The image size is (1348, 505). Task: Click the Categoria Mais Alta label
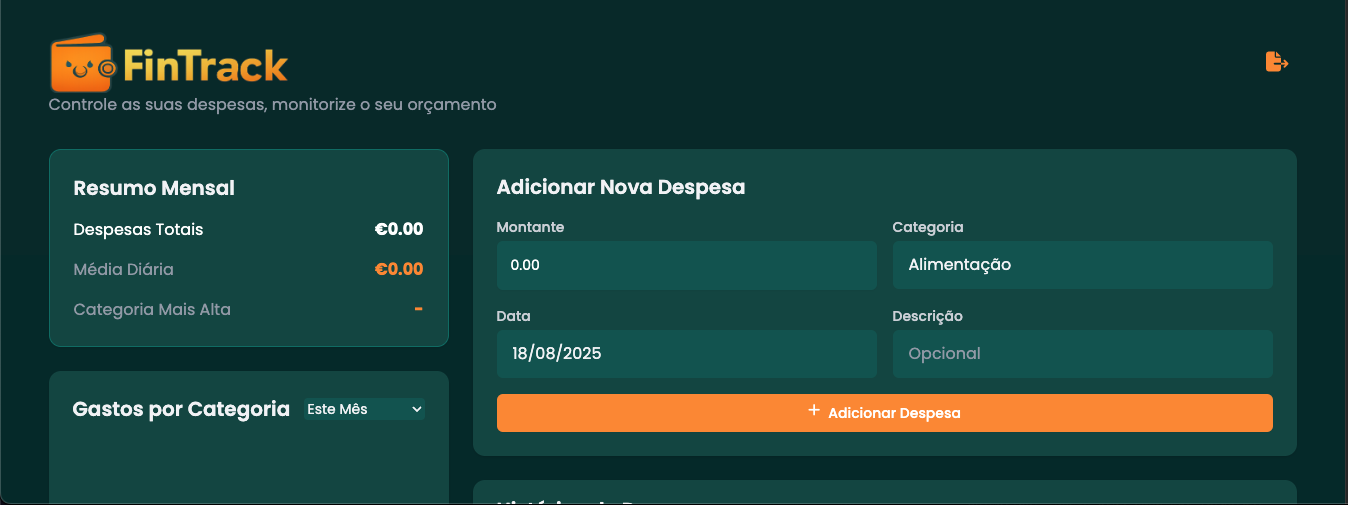(x=152, y=309)
